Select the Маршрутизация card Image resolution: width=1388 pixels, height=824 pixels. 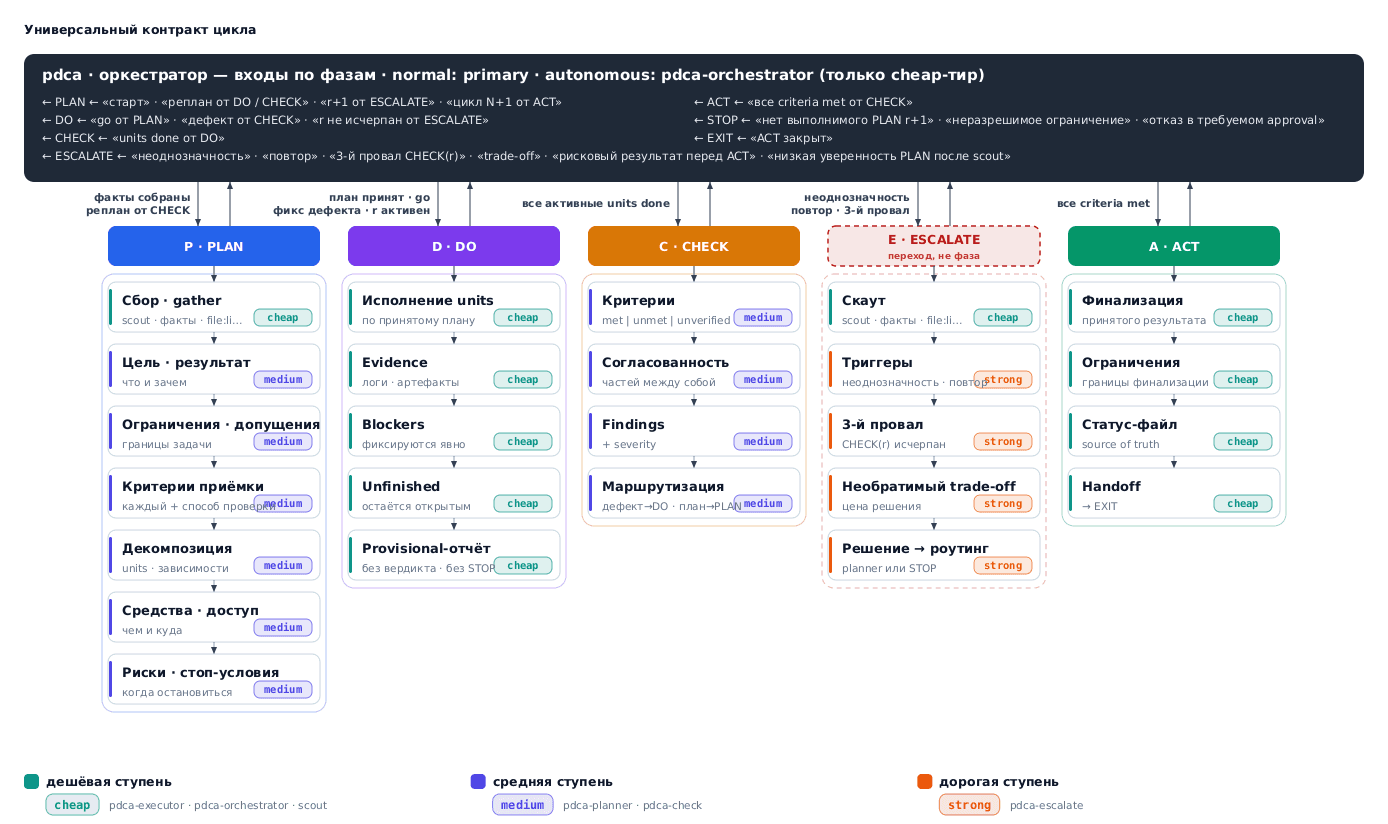click(x=694, y=493)
